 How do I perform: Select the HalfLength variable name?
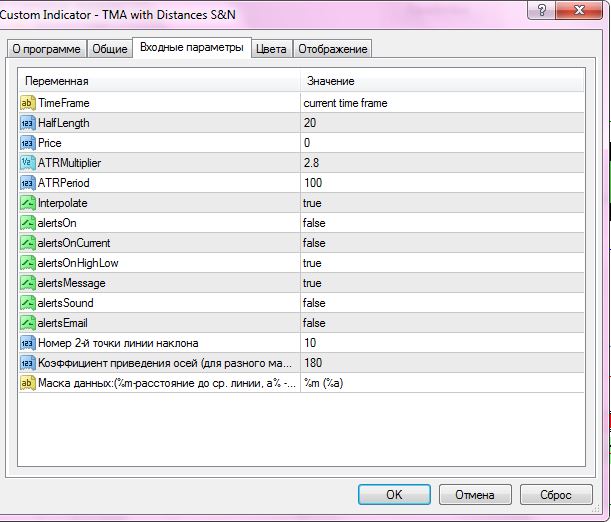(x=64, y=123)
